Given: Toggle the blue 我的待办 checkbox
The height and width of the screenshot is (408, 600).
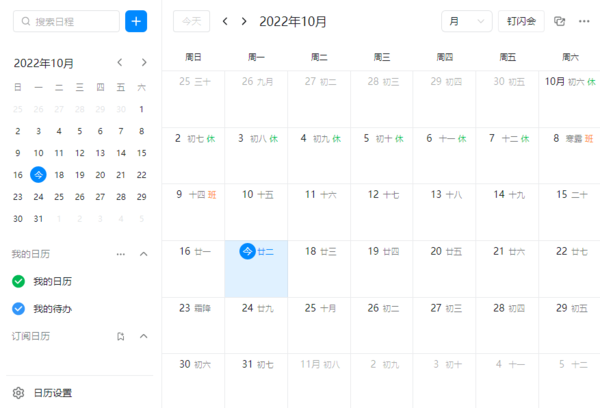Looking at the screenshot, I should (x=18, y=308).
